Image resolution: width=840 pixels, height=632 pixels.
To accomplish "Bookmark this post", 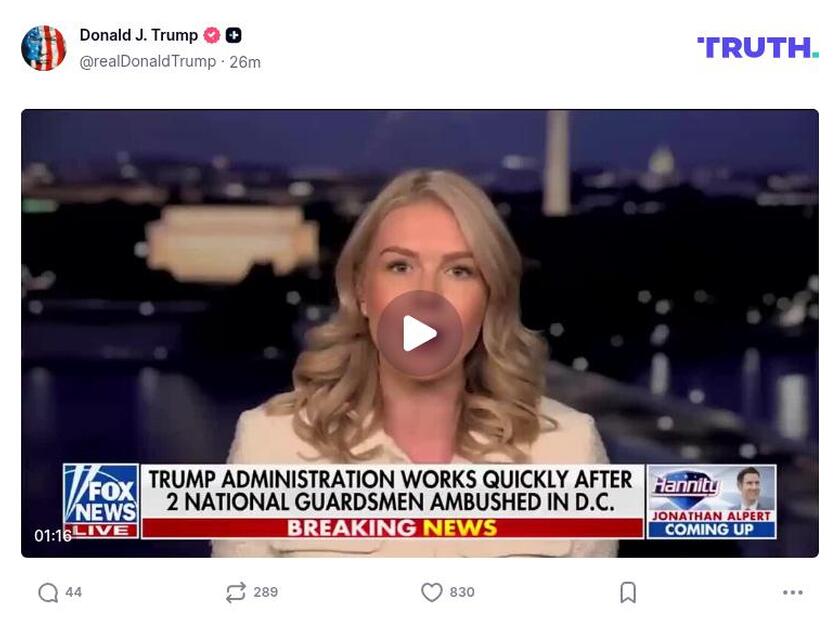I will [x=628, y=592].
